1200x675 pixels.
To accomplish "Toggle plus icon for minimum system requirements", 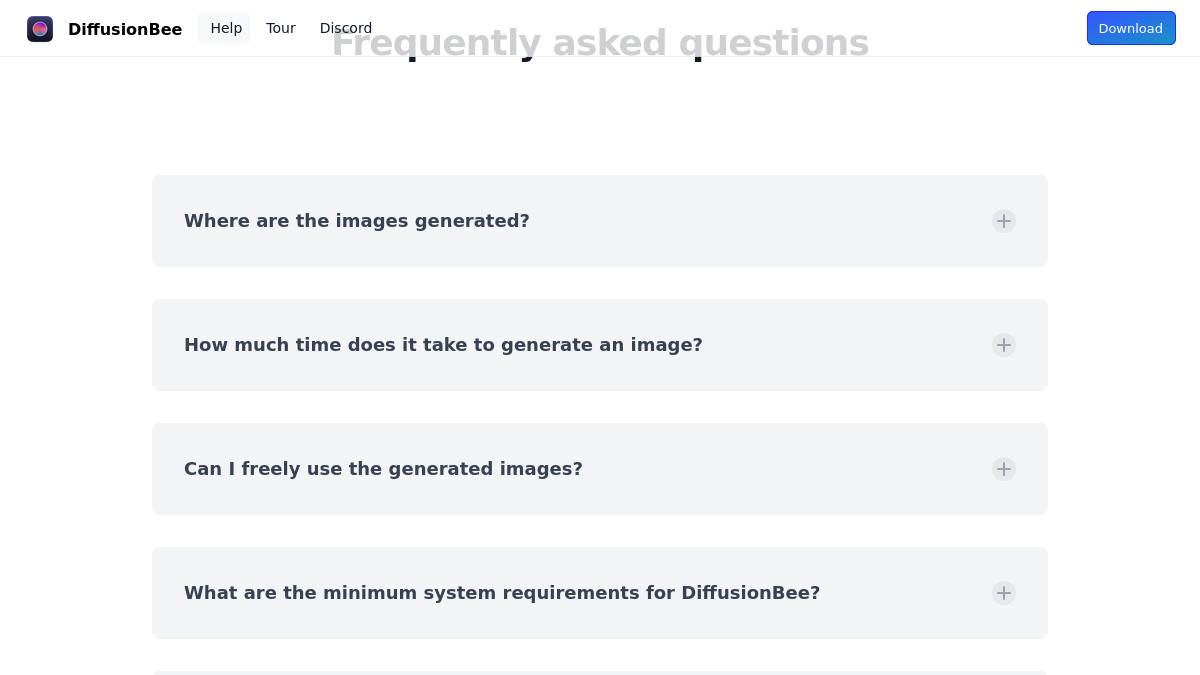I will point(1004,593).
